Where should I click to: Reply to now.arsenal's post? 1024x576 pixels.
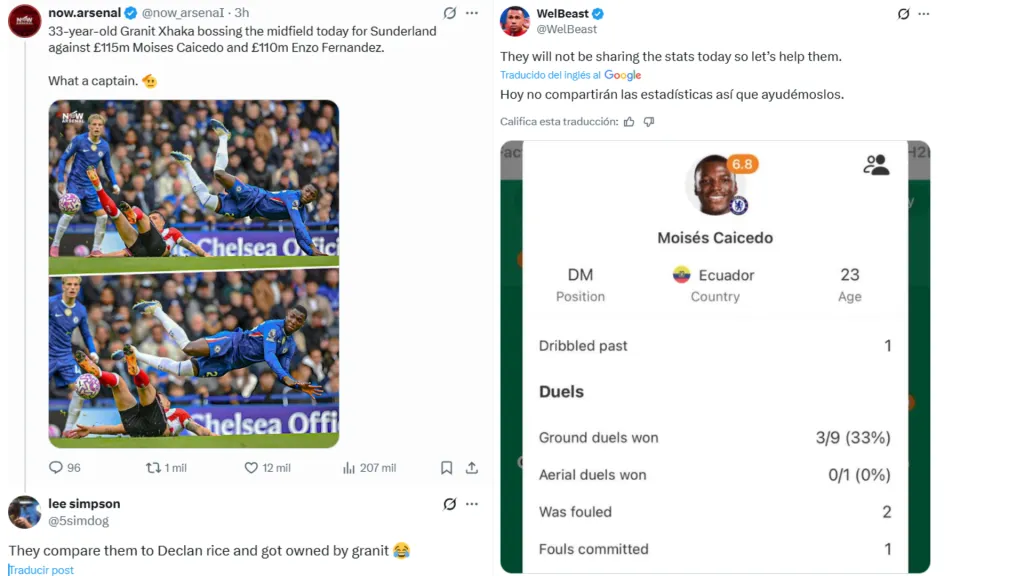click(x=57, y=466)
